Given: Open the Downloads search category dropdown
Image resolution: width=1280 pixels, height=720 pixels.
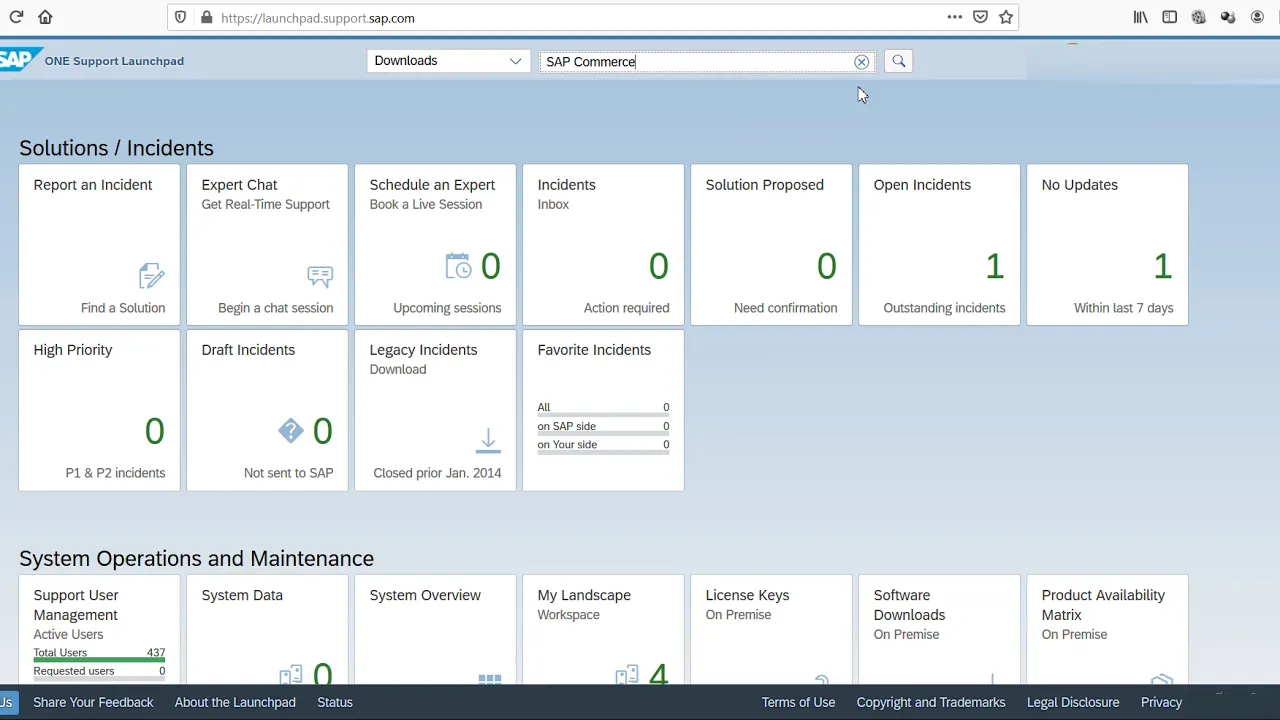Looking at the screenshot, I should click(x=448, y=61).
